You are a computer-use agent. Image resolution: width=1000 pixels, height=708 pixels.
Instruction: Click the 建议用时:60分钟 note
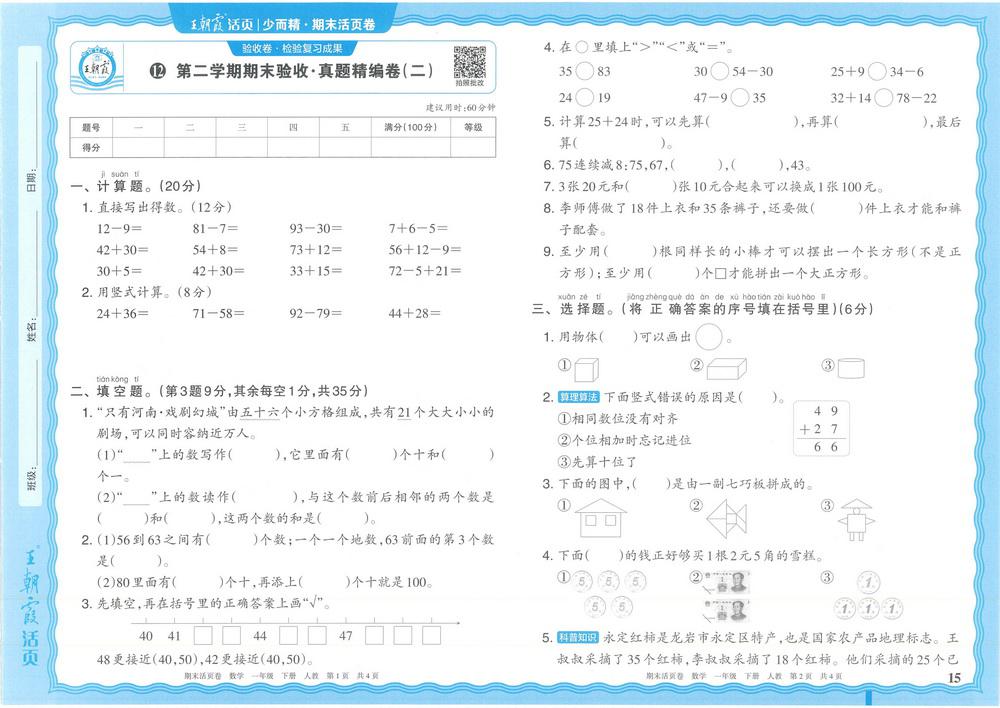point(460,108)
